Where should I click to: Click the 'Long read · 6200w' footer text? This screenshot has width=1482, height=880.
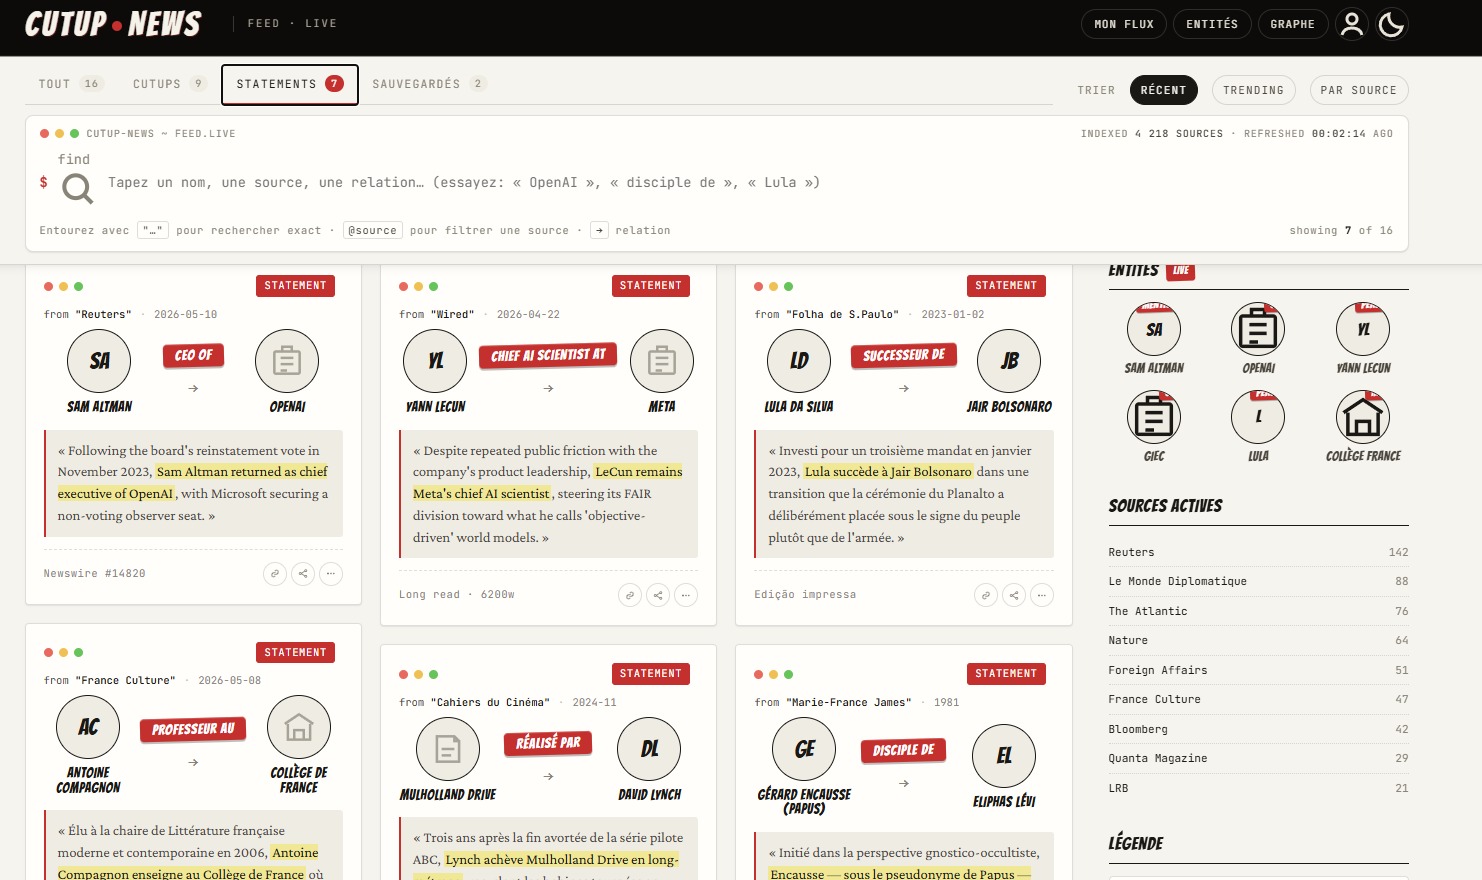click(457, 595)
